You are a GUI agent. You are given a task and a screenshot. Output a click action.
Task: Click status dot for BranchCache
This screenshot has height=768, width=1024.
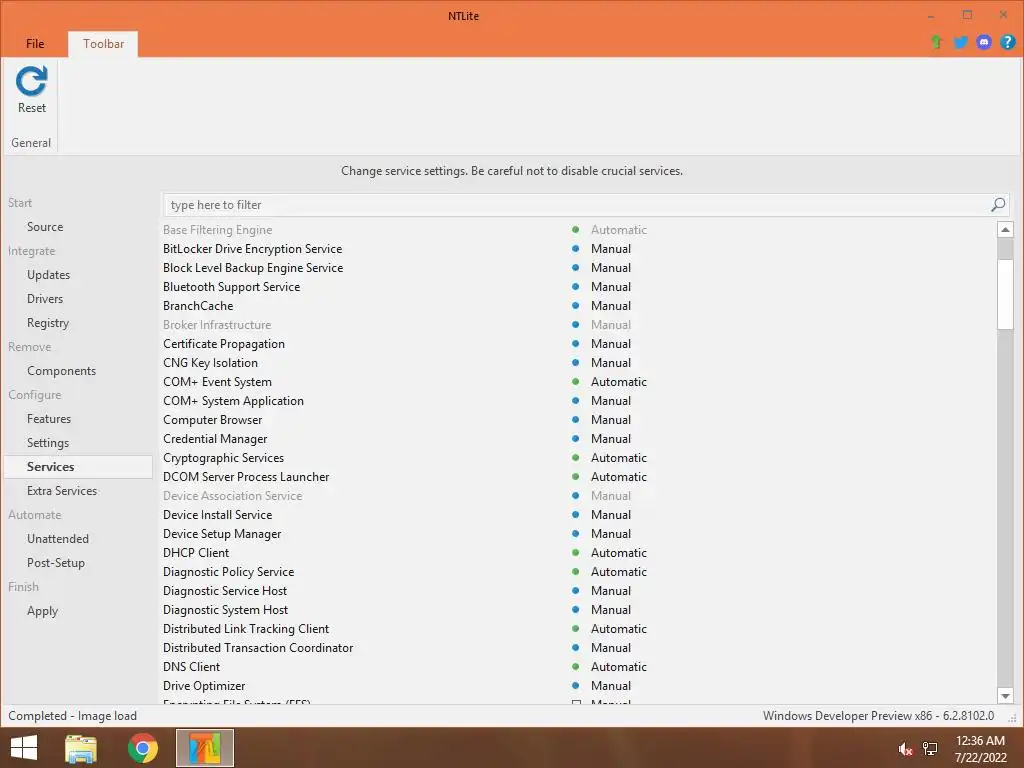575,306
